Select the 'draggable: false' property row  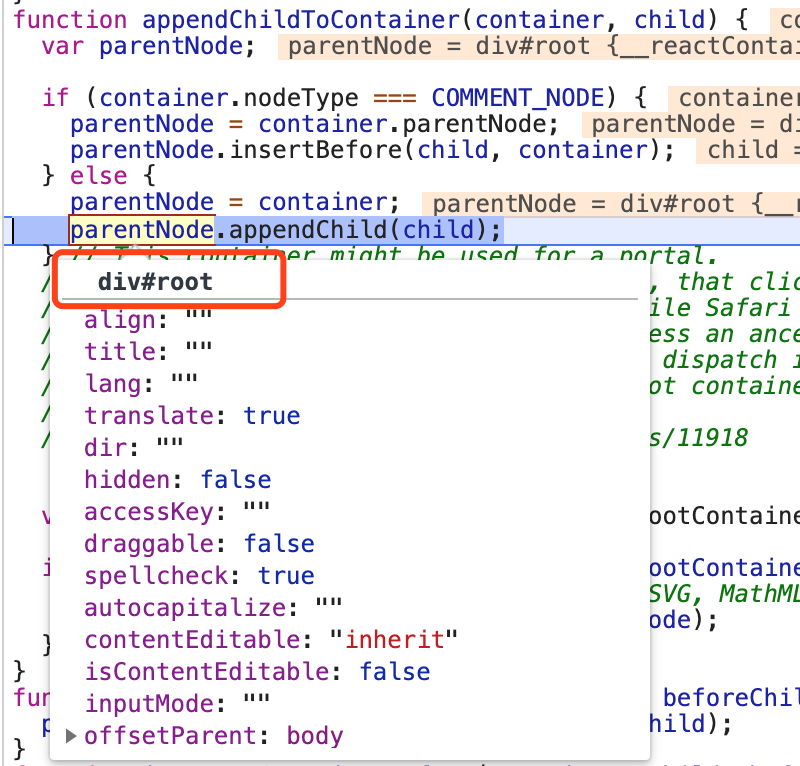[199, 543]
